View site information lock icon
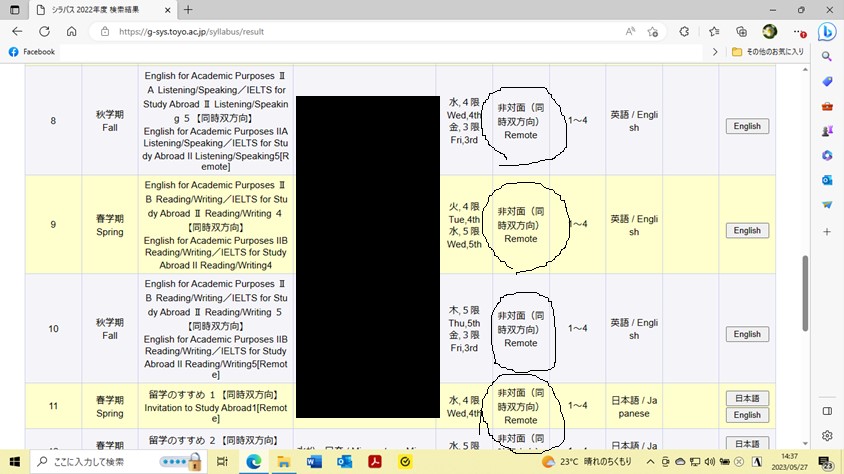The image size is (844, 474). click(105, 31)
